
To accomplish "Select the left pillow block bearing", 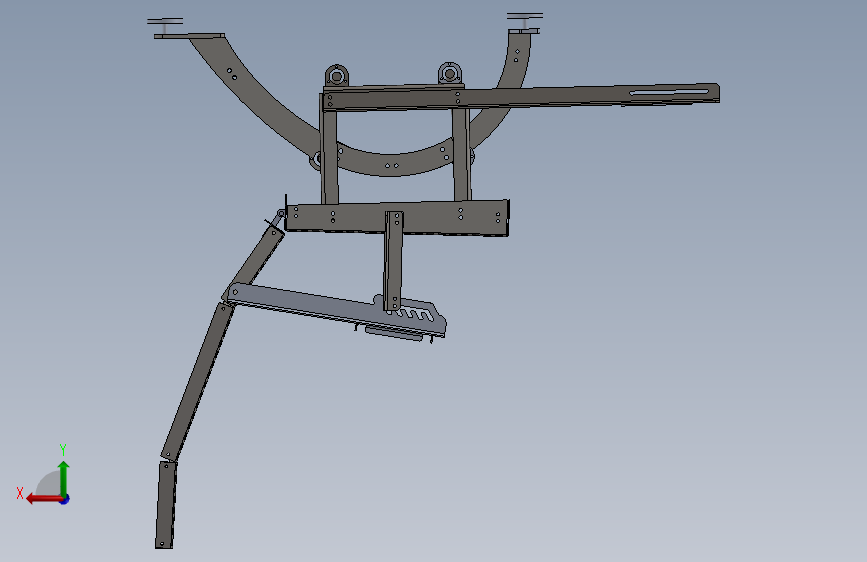I will point(336,75).
